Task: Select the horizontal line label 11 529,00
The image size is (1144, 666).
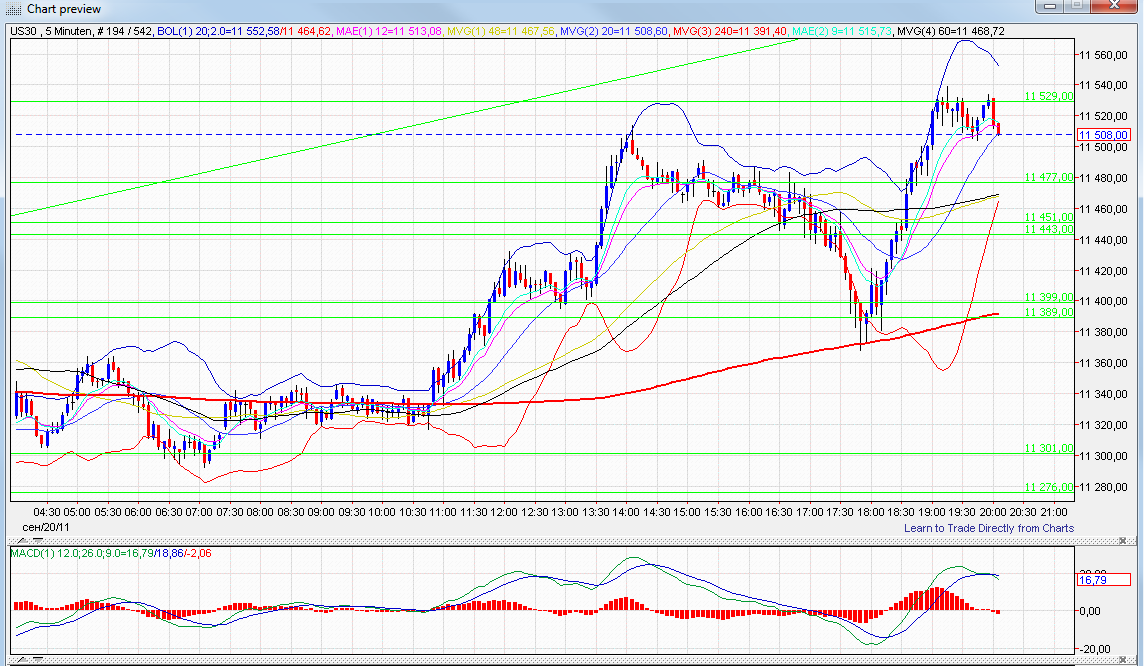Action: (1048, 96)
